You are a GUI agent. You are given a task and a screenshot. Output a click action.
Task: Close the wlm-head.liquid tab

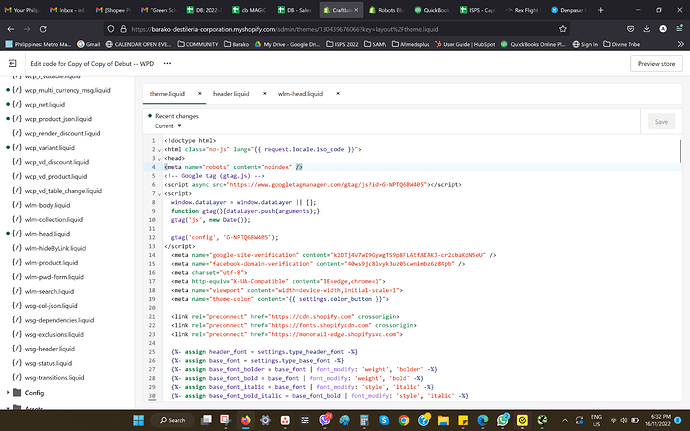[x=336, y=93]
